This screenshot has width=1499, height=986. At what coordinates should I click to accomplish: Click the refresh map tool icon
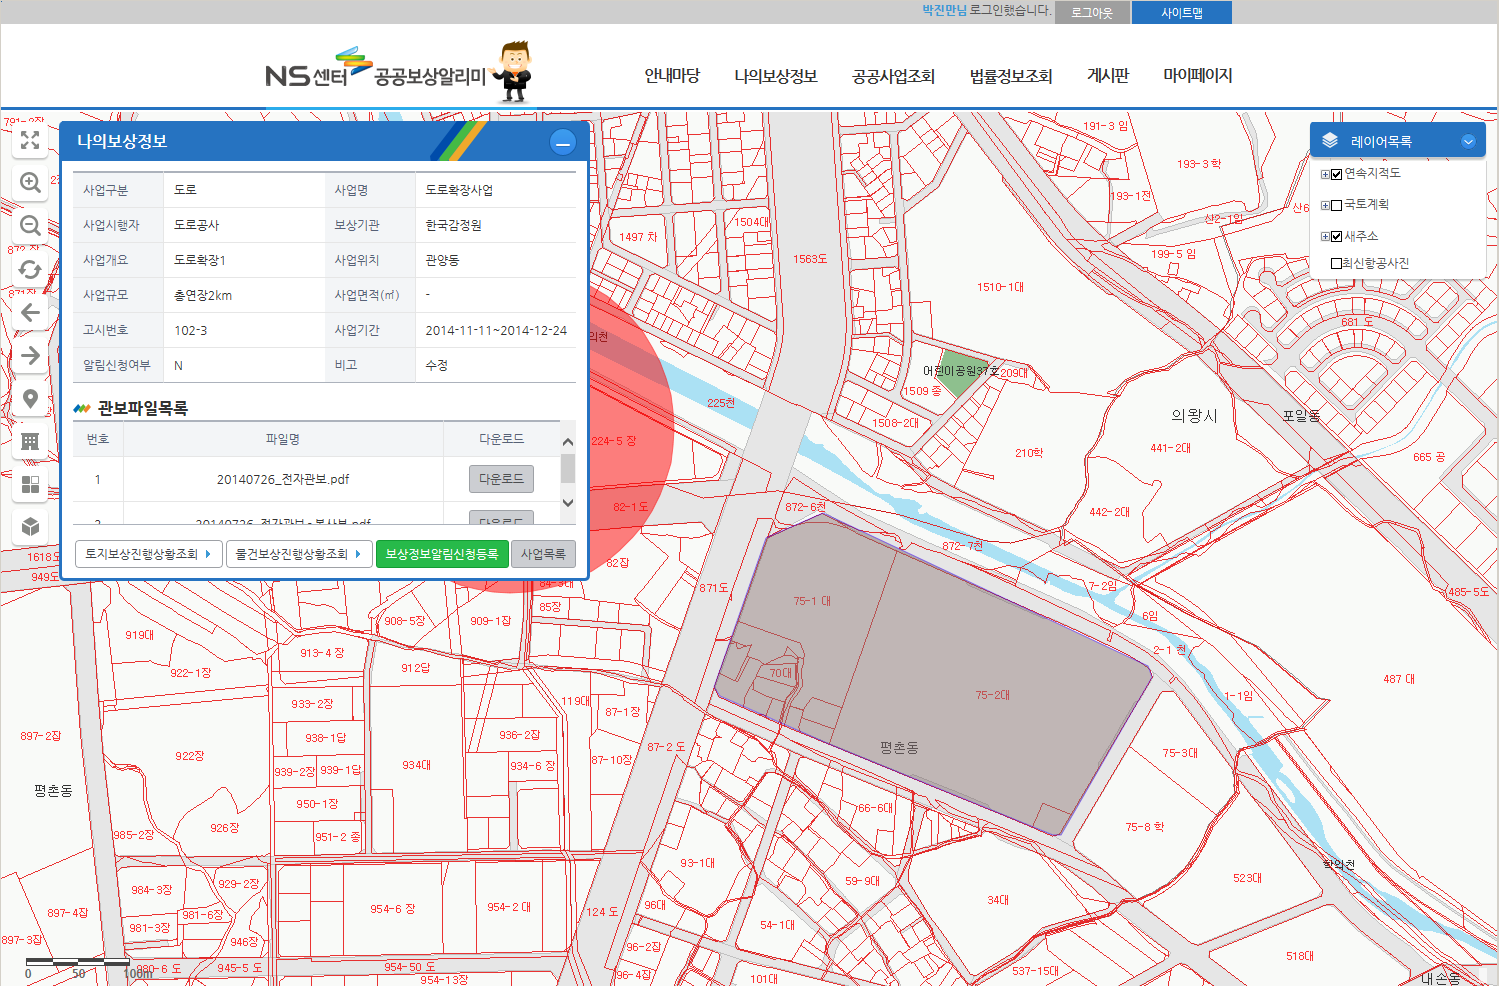tap(30, 269)
